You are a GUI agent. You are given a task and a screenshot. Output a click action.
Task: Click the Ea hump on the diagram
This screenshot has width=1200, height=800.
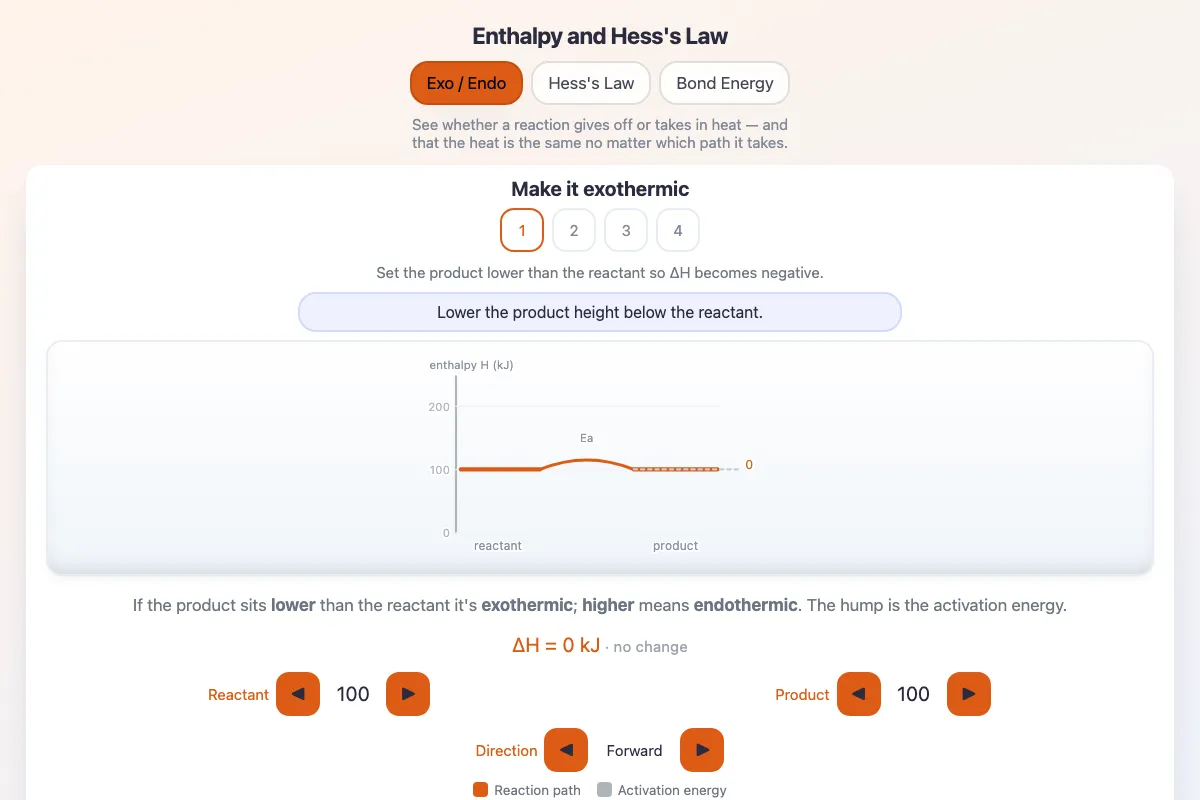[x=587, y=462]
